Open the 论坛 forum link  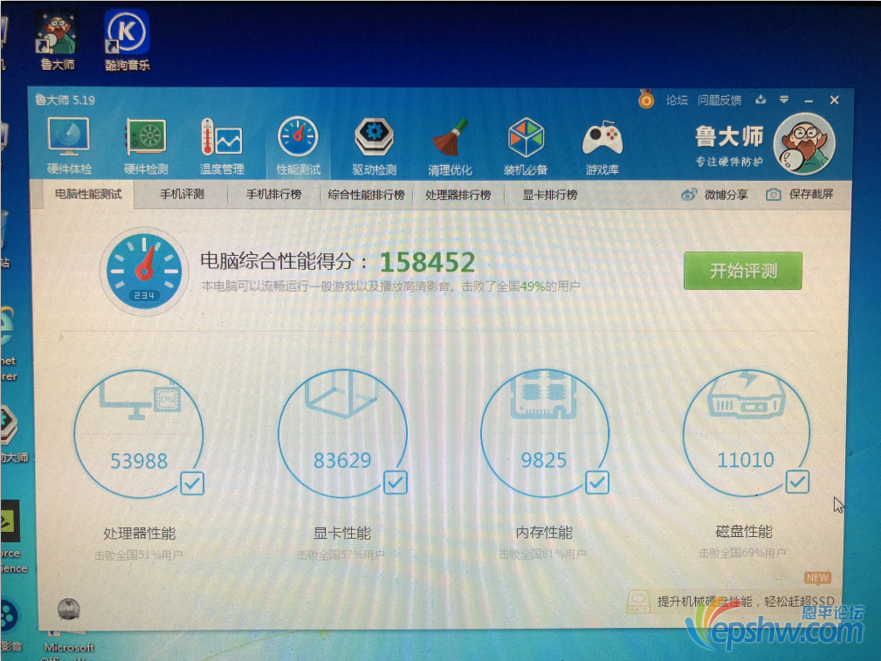tap(676, 100)
